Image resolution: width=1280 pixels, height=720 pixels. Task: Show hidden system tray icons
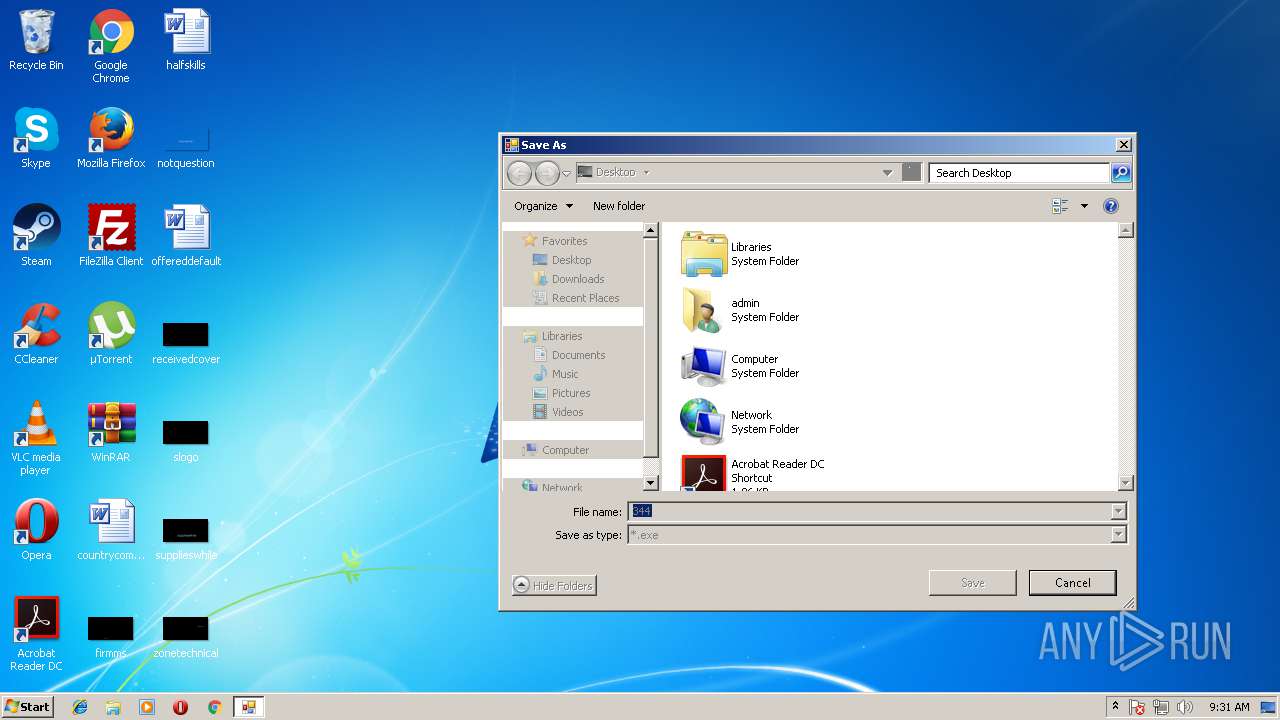point(1115,706)
